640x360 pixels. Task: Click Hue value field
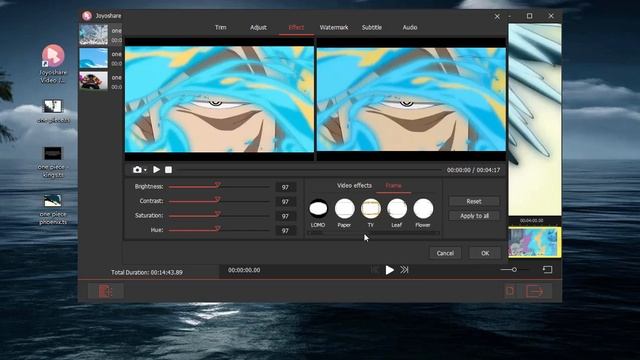[285, 231]
